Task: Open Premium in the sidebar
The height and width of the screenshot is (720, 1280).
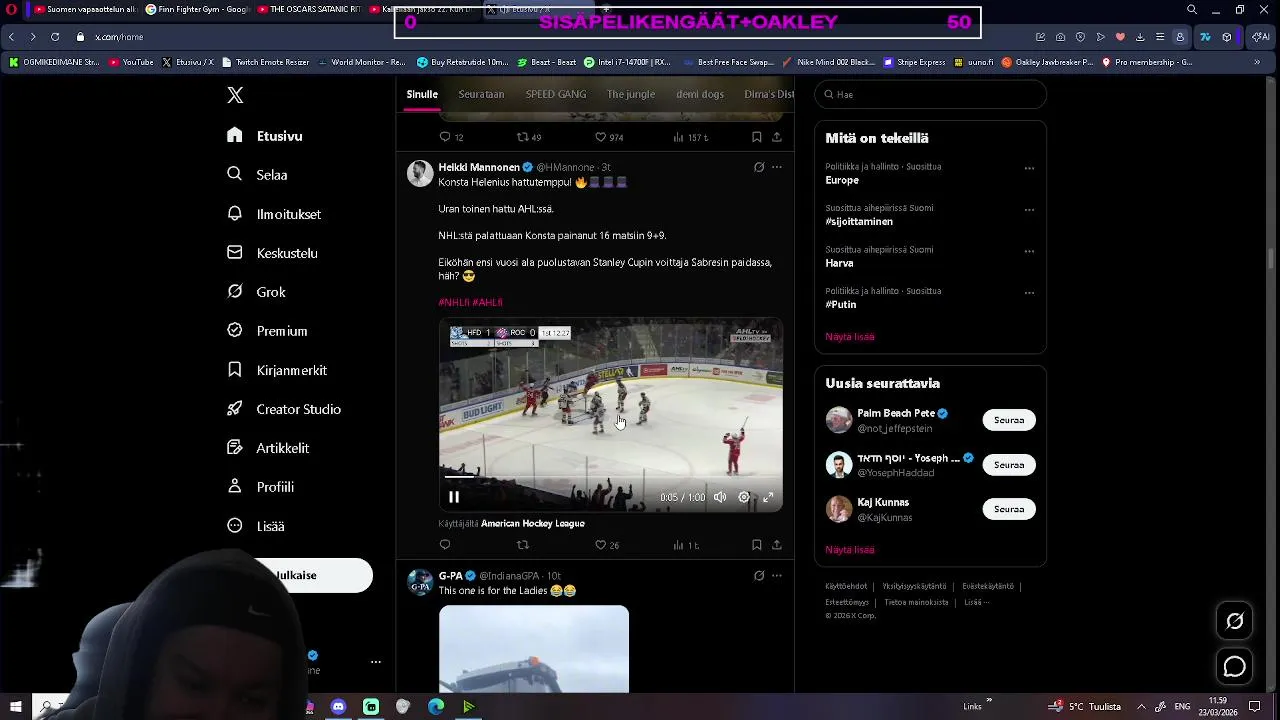Action: tap(267, 331)
